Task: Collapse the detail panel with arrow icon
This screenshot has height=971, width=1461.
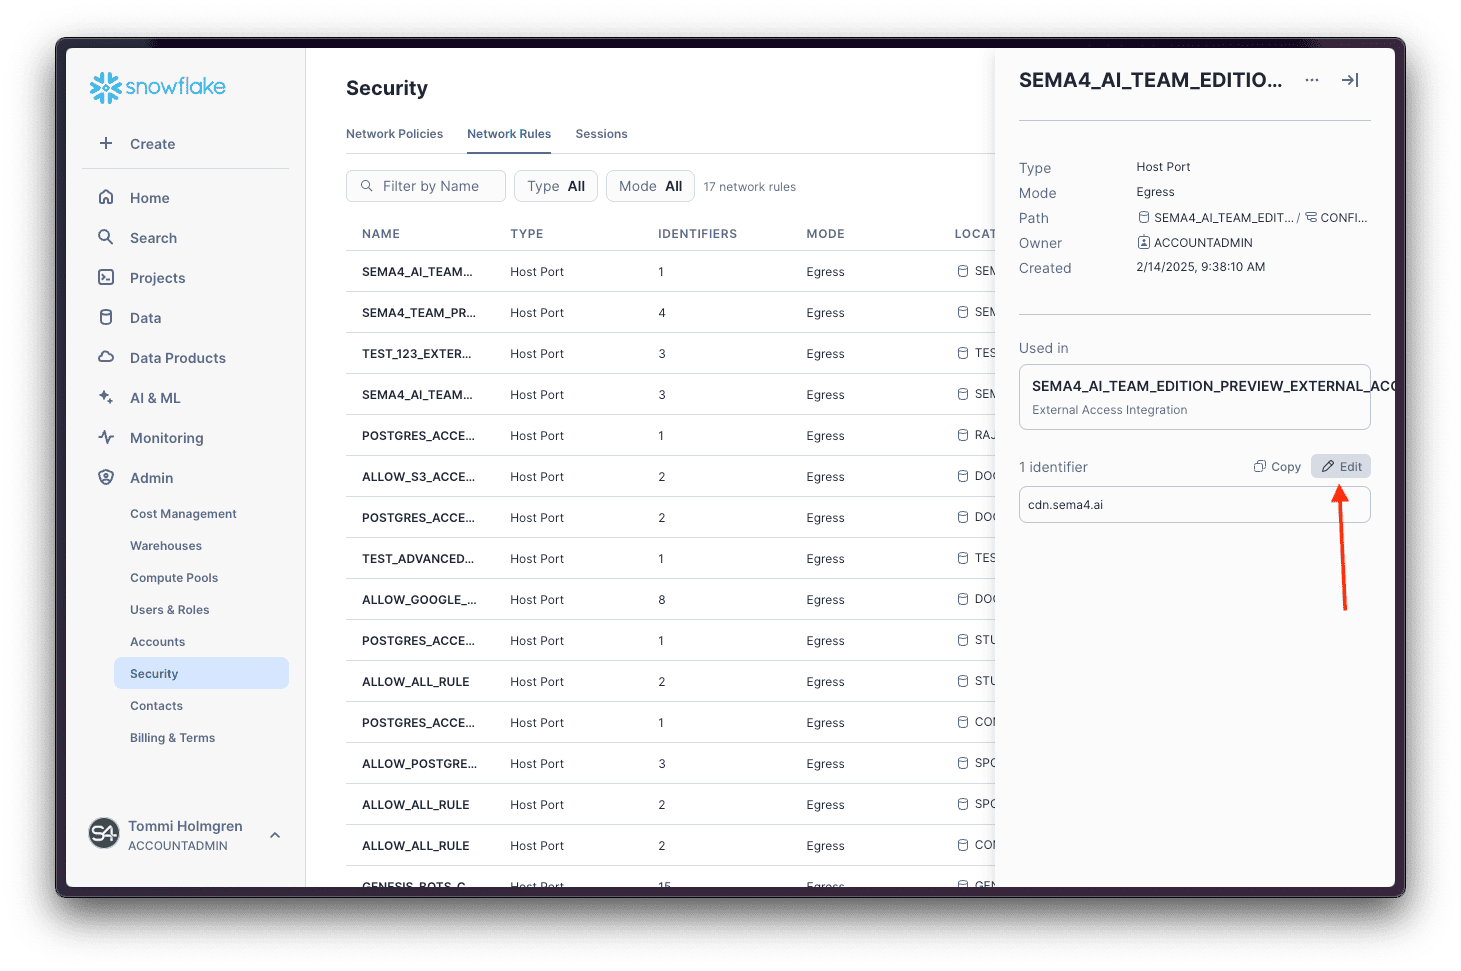Action: coord(1350,80)
